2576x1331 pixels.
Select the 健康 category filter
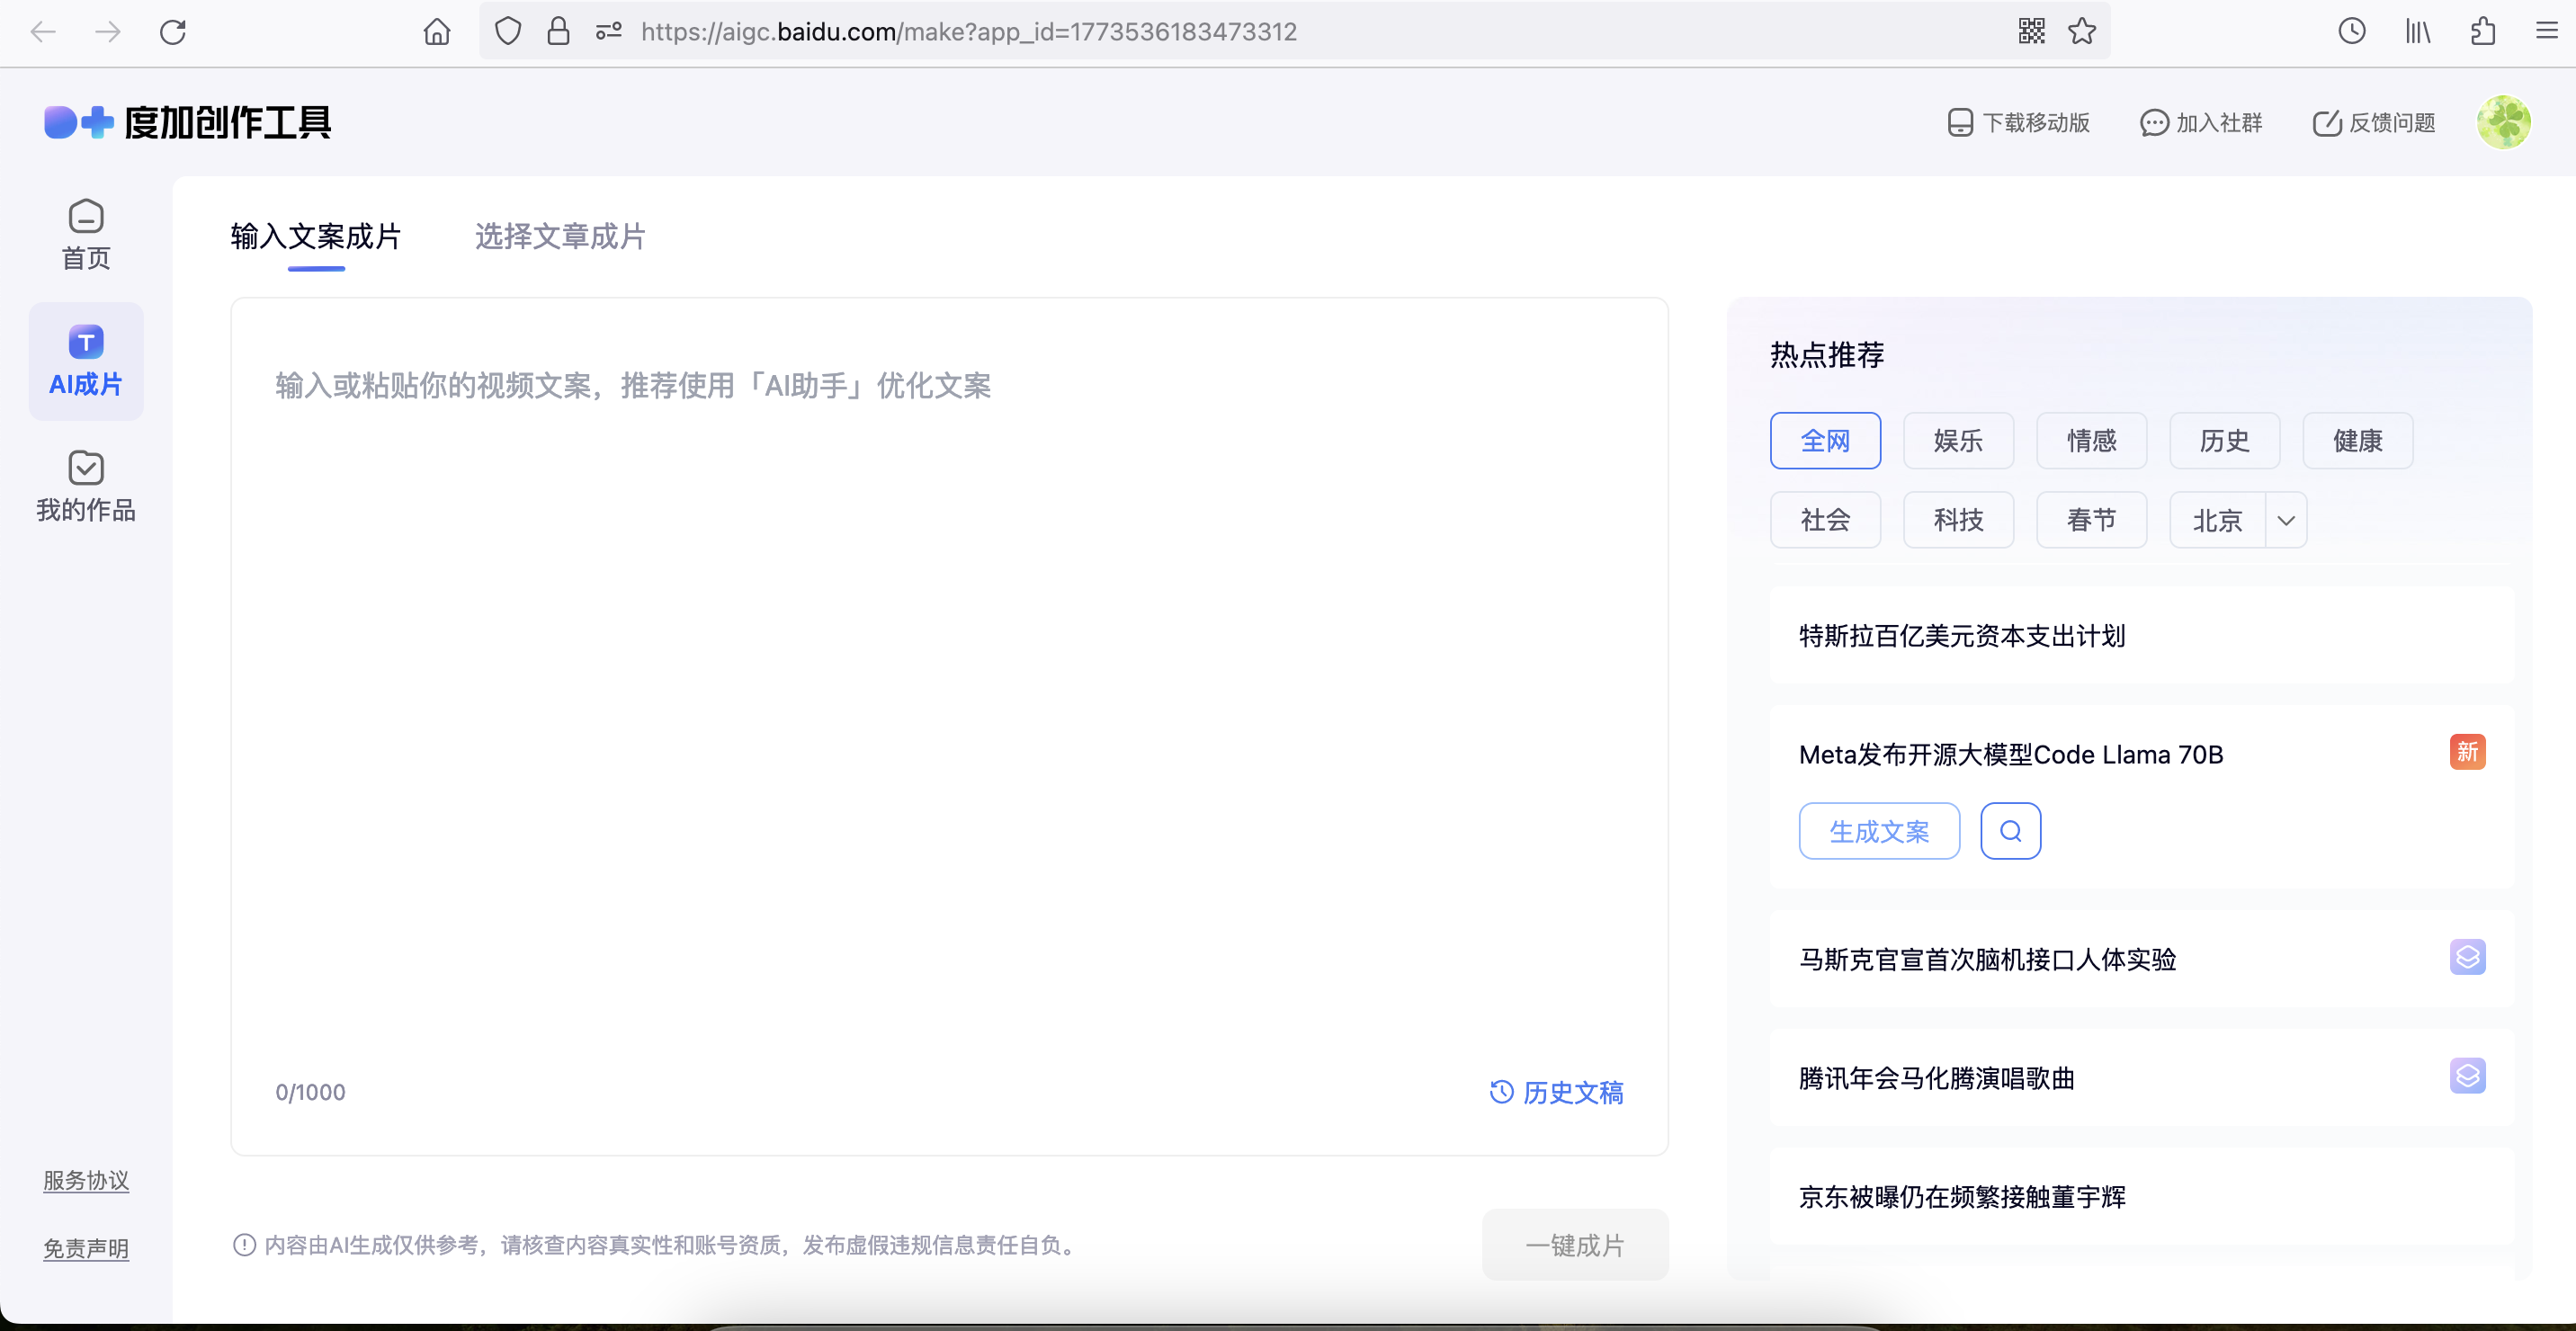coord(2357,440)
